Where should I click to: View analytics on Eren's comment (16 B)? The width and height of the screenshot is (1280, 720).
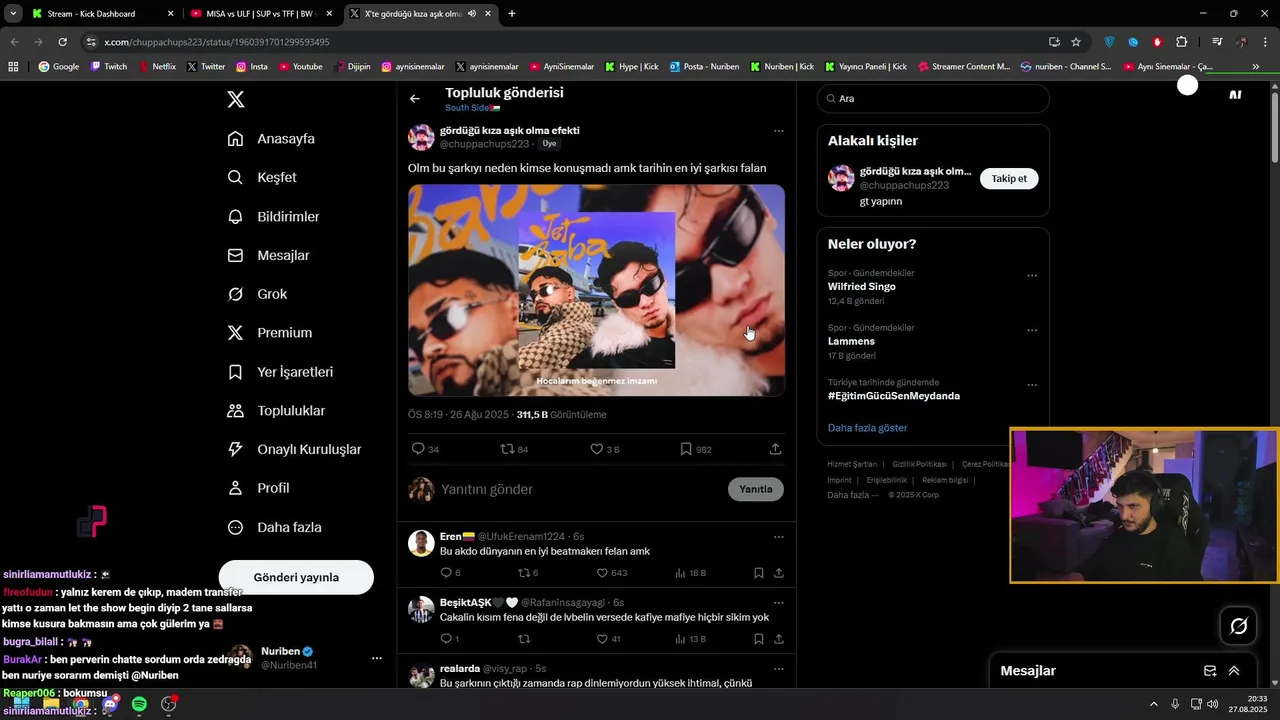691,573
